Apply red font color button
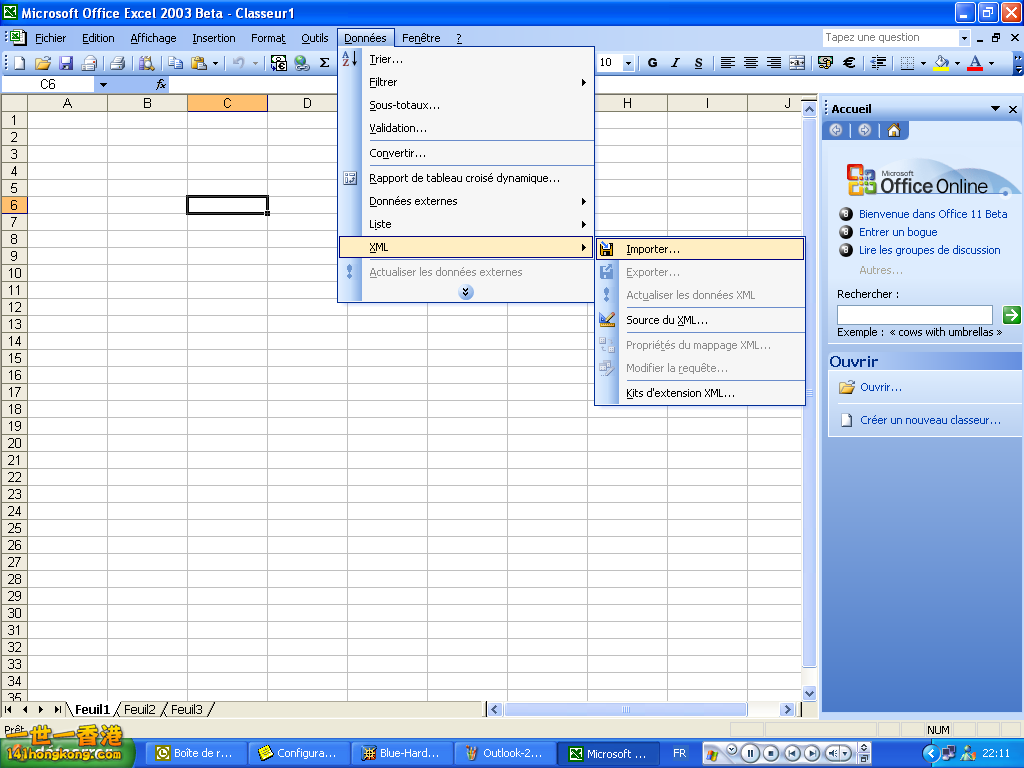Image resolution: width=1024 pixels, height=768 pixels. pos(975,63)
